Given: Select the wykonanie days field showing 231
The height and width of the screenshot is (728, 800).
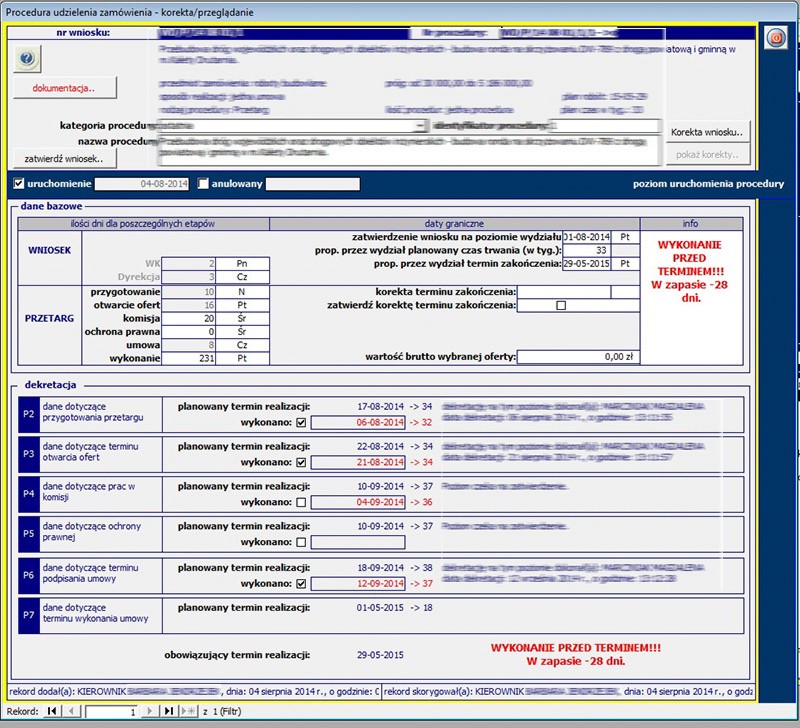Looking at the screenshot, I should [188, 358].
